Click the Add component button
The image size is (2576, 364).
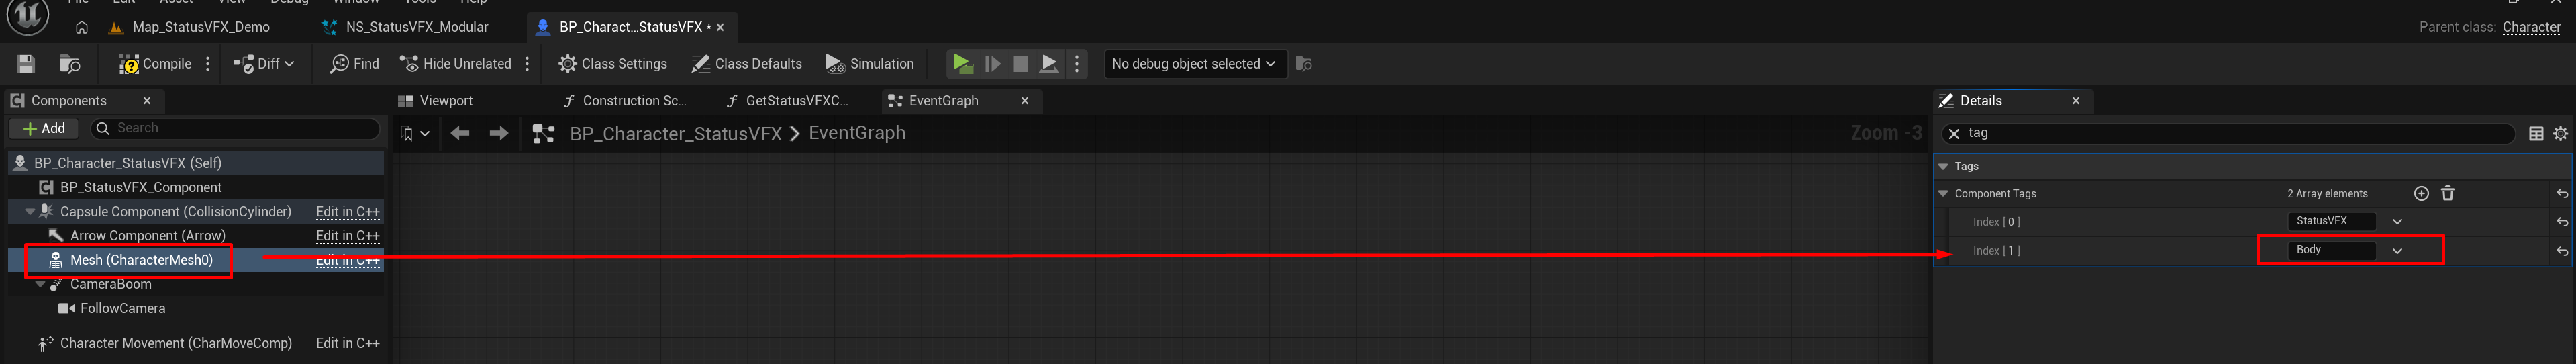click(x=43, y=129)
